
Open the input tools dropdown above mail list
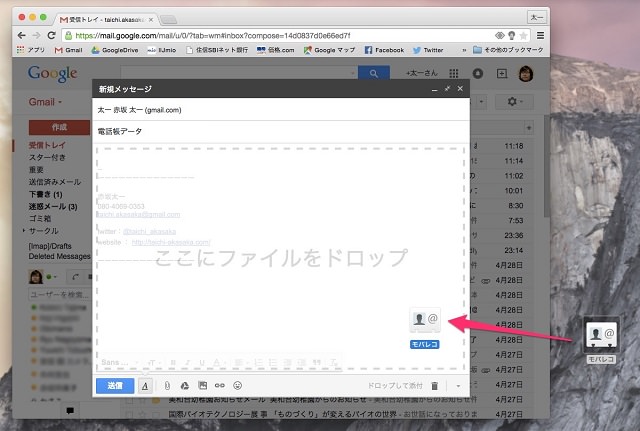pyautogui.click(x=482, y=101)
